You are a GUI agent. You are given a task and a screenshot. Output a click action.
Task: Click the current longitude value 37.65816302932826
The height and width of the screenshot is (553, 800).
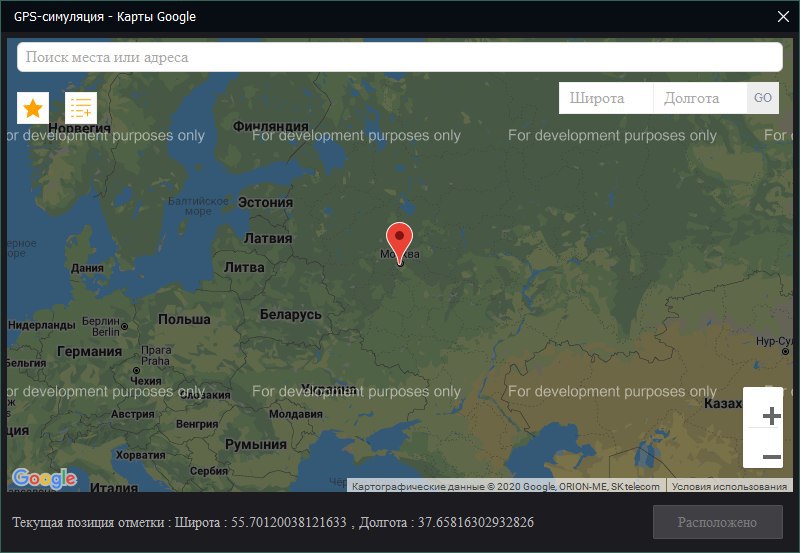point(476,522)
